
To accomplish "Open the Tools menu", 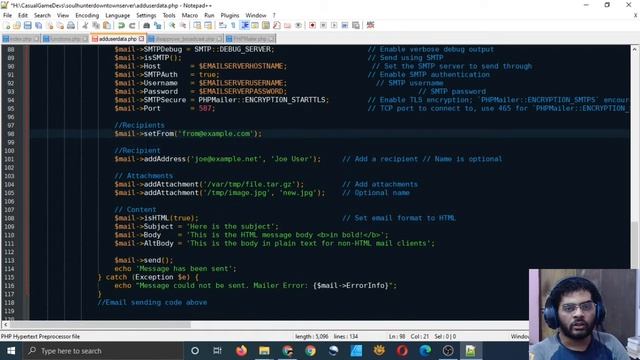I will click(x=169, y=15).
